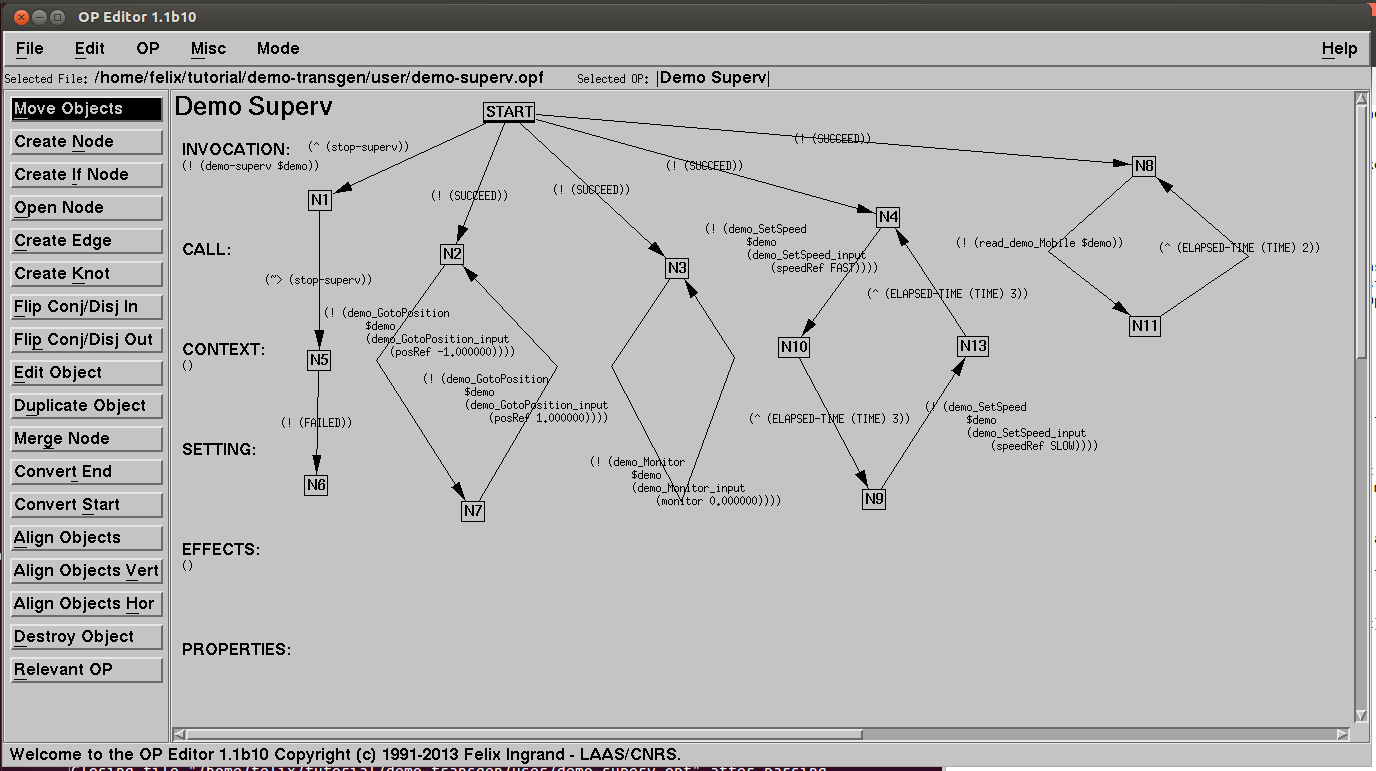Select node N2

click(x=452, y=254)
